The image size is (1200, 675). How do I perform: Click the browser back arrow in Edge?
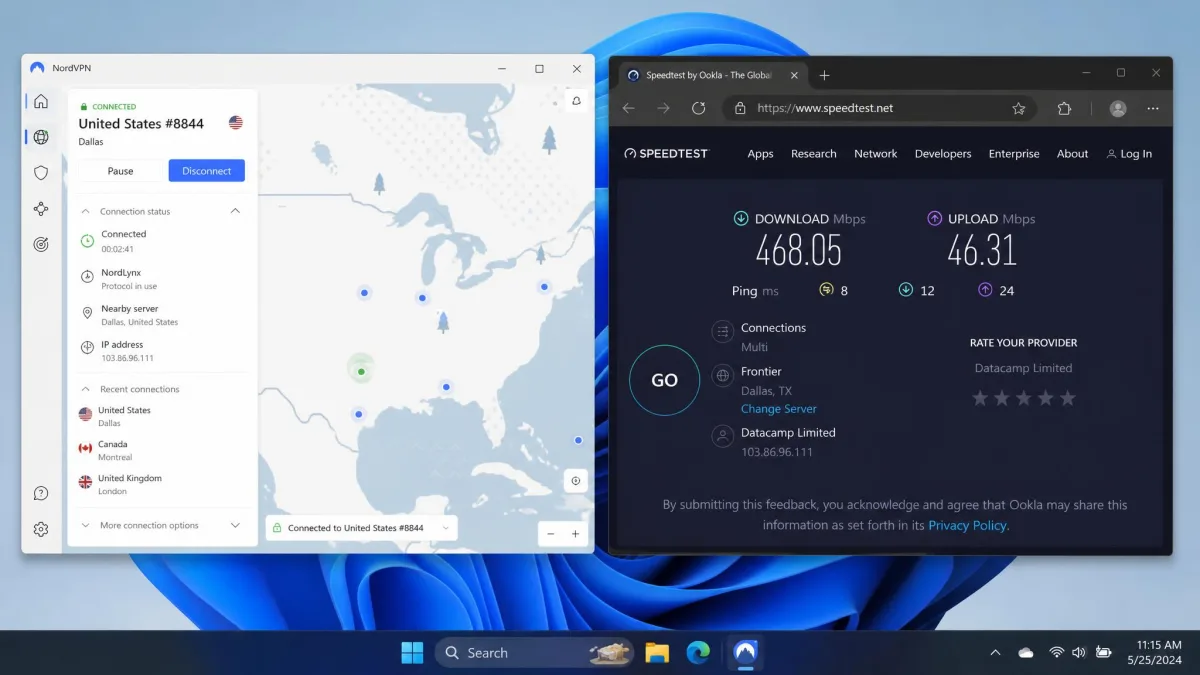pyautogui.click(x=629, y=108)
